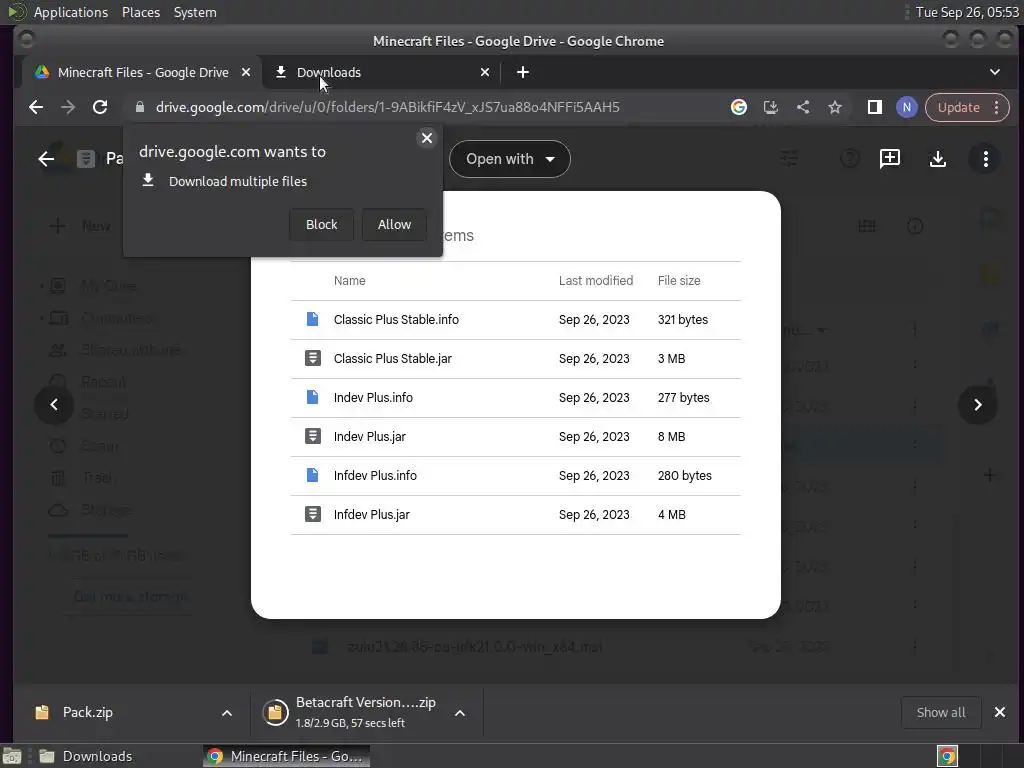Open the preview more actions menu
This screenshot has width=1024, height=768.
[x=985, y=159]
